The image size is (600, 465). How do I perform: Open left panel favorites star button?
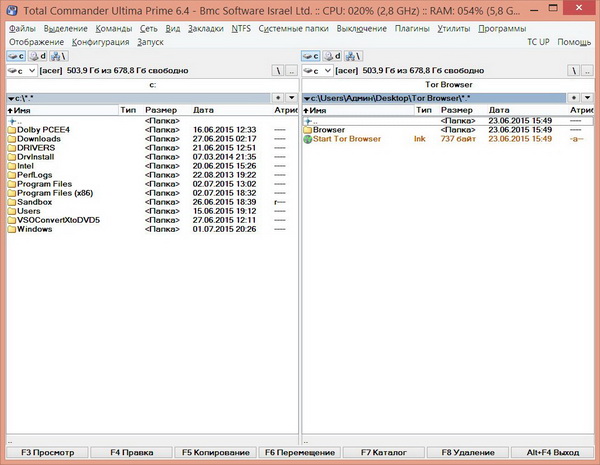(275, 98)
